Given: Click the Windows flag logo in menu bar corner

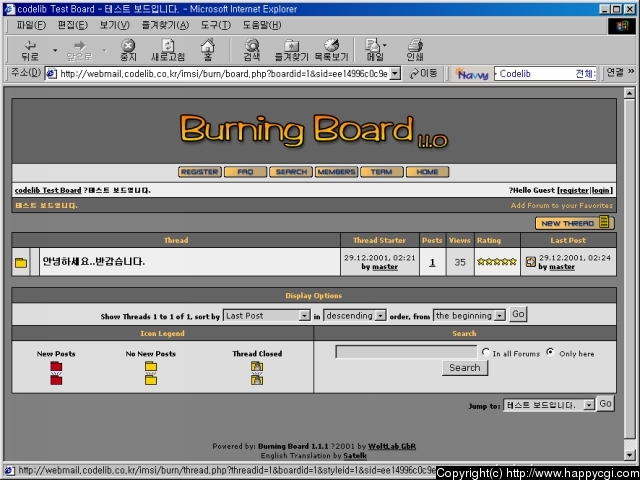Looking at the screenshot, I should 622,26.
